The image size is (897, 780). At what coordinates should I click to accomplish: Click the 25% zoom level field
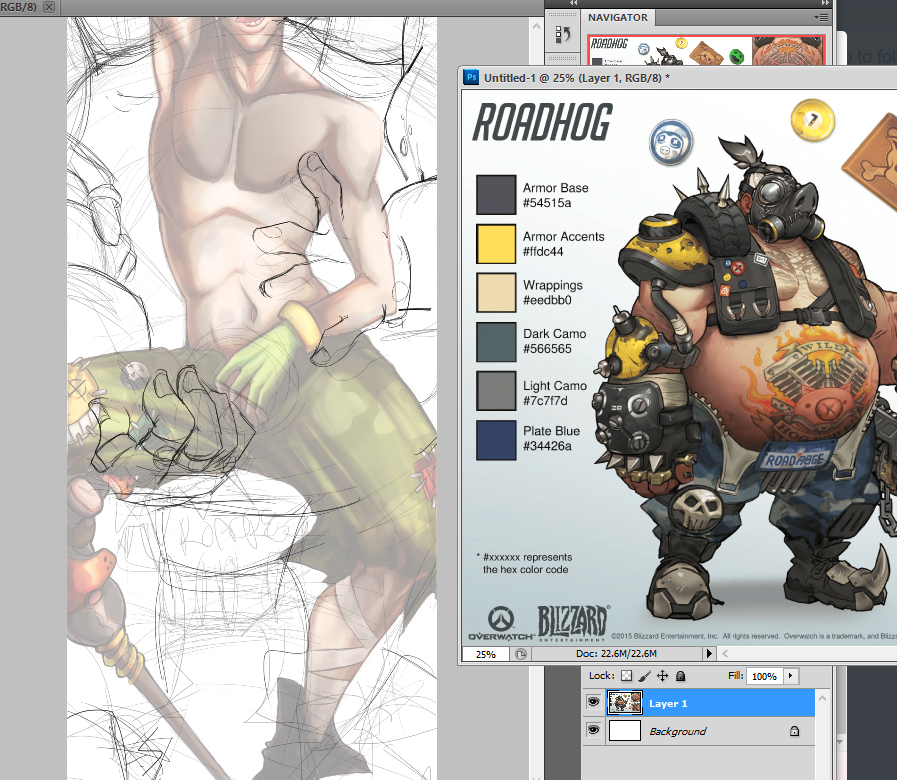pos(486,654)
